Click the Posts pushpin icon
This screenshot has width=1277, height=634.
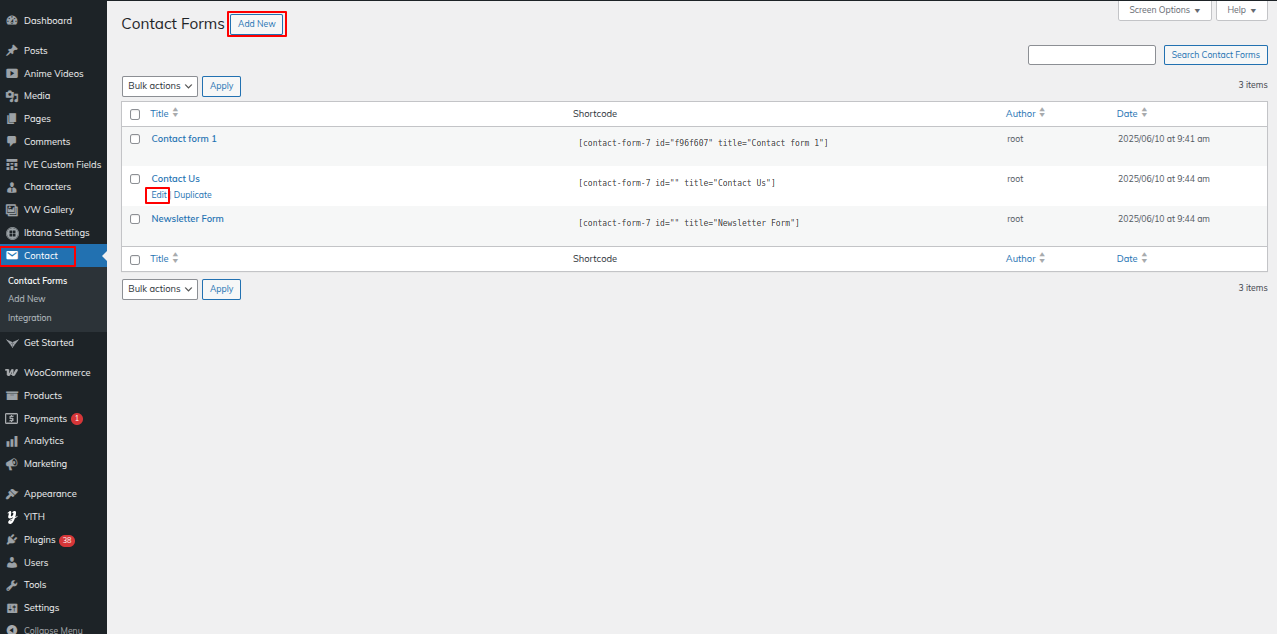12,51
